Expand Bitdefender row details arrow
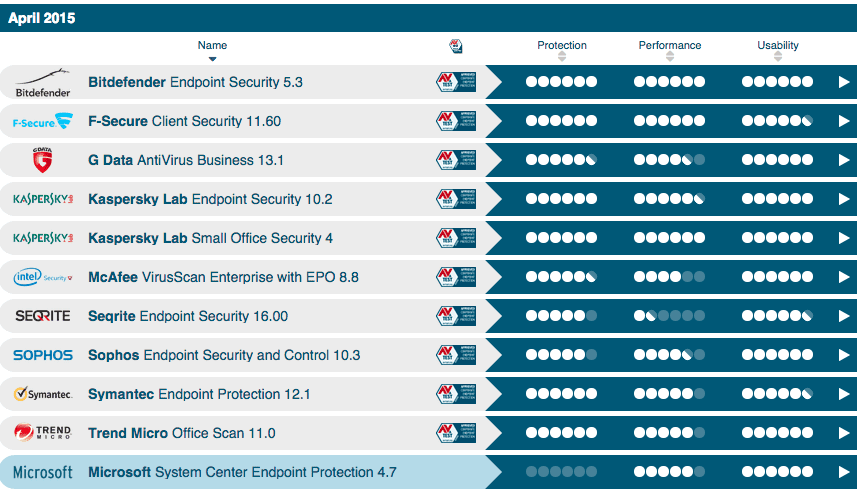Viewport: 865px width, 494px height. [x=843, y=82]
